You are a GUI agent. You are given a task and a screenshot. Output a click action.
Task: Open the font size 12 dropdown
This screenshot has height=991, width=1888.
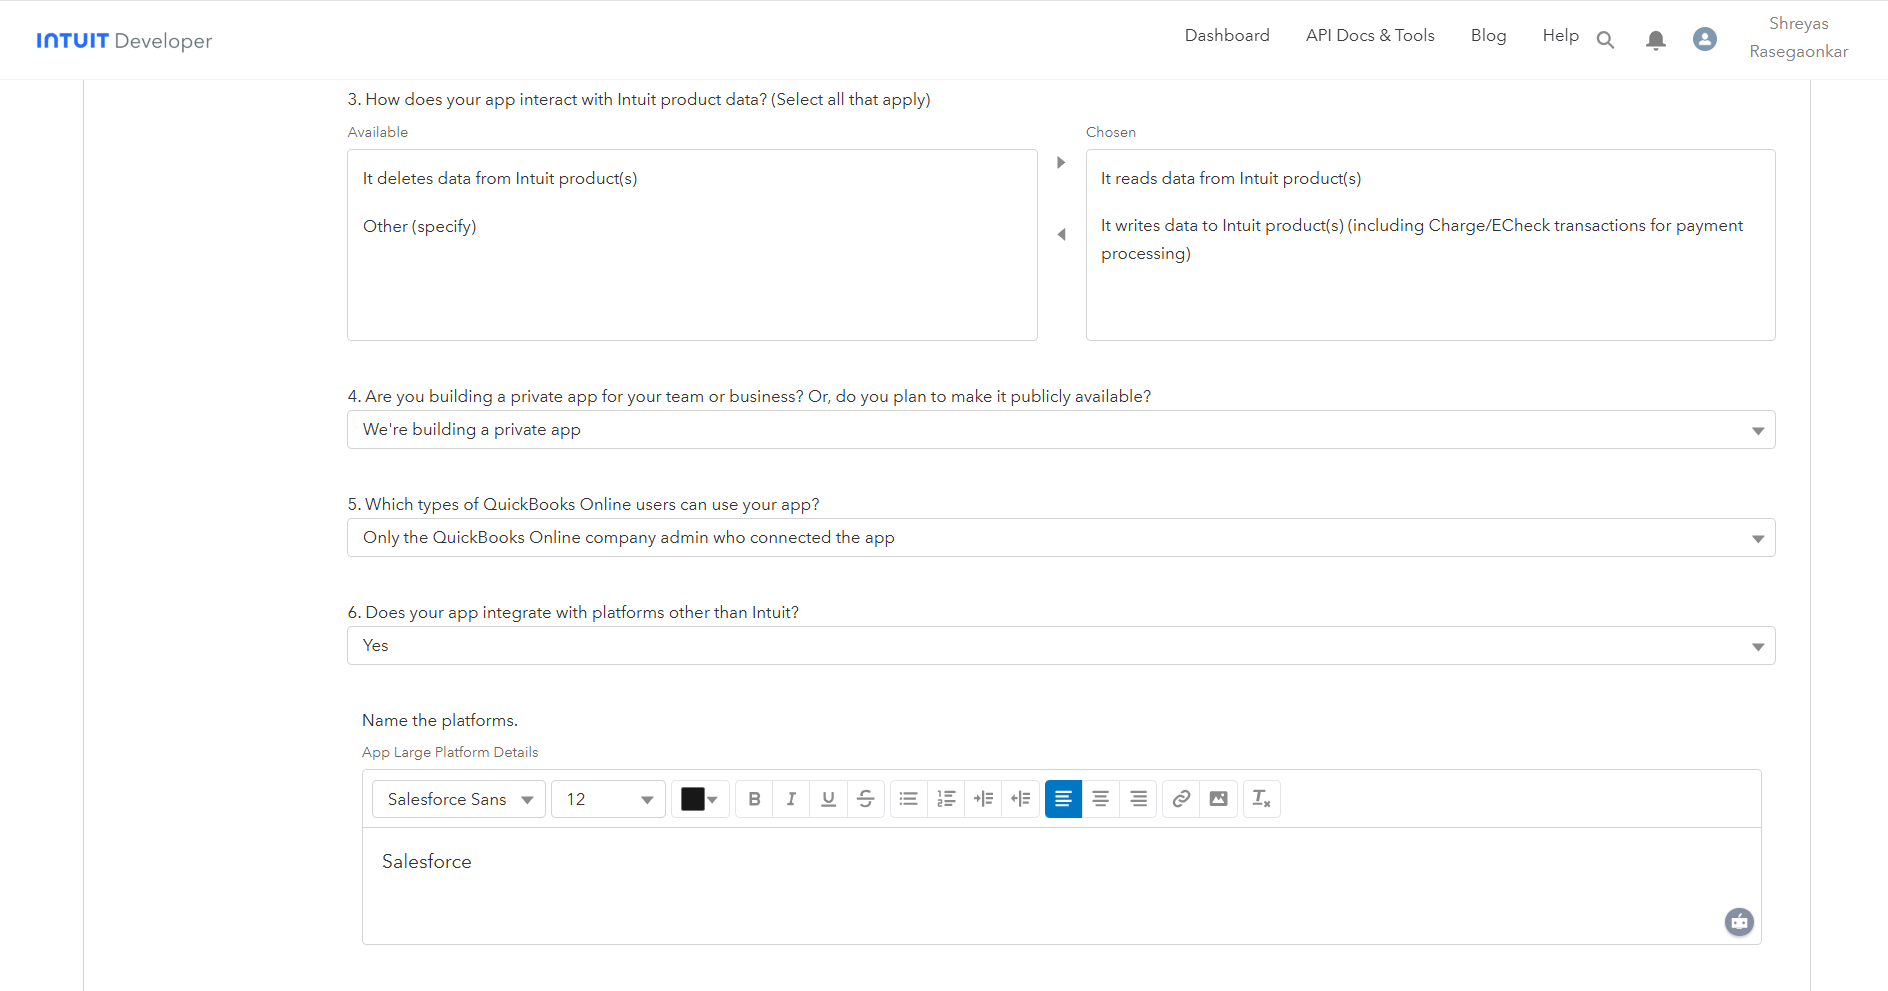click(x=608, y=799)
